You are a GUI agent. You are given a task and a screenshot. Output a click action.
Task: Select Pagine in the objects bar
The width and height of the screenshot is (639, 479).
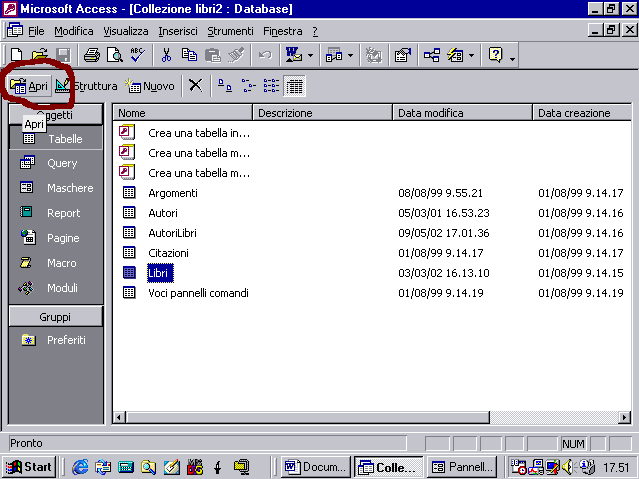click(x=56, y=238)
